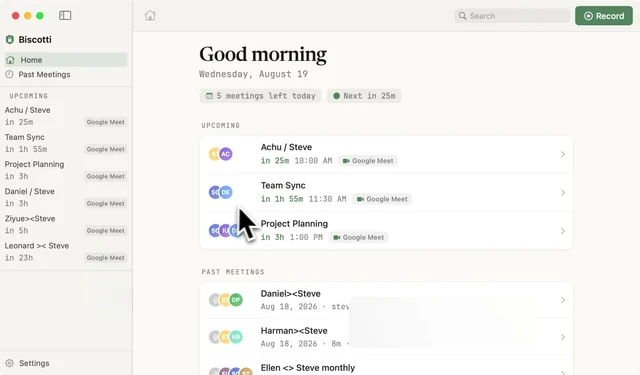Screen dimensions: 640x375
Task: Click green dot in Next in 25m badge
Action: [x=336, y=96]
